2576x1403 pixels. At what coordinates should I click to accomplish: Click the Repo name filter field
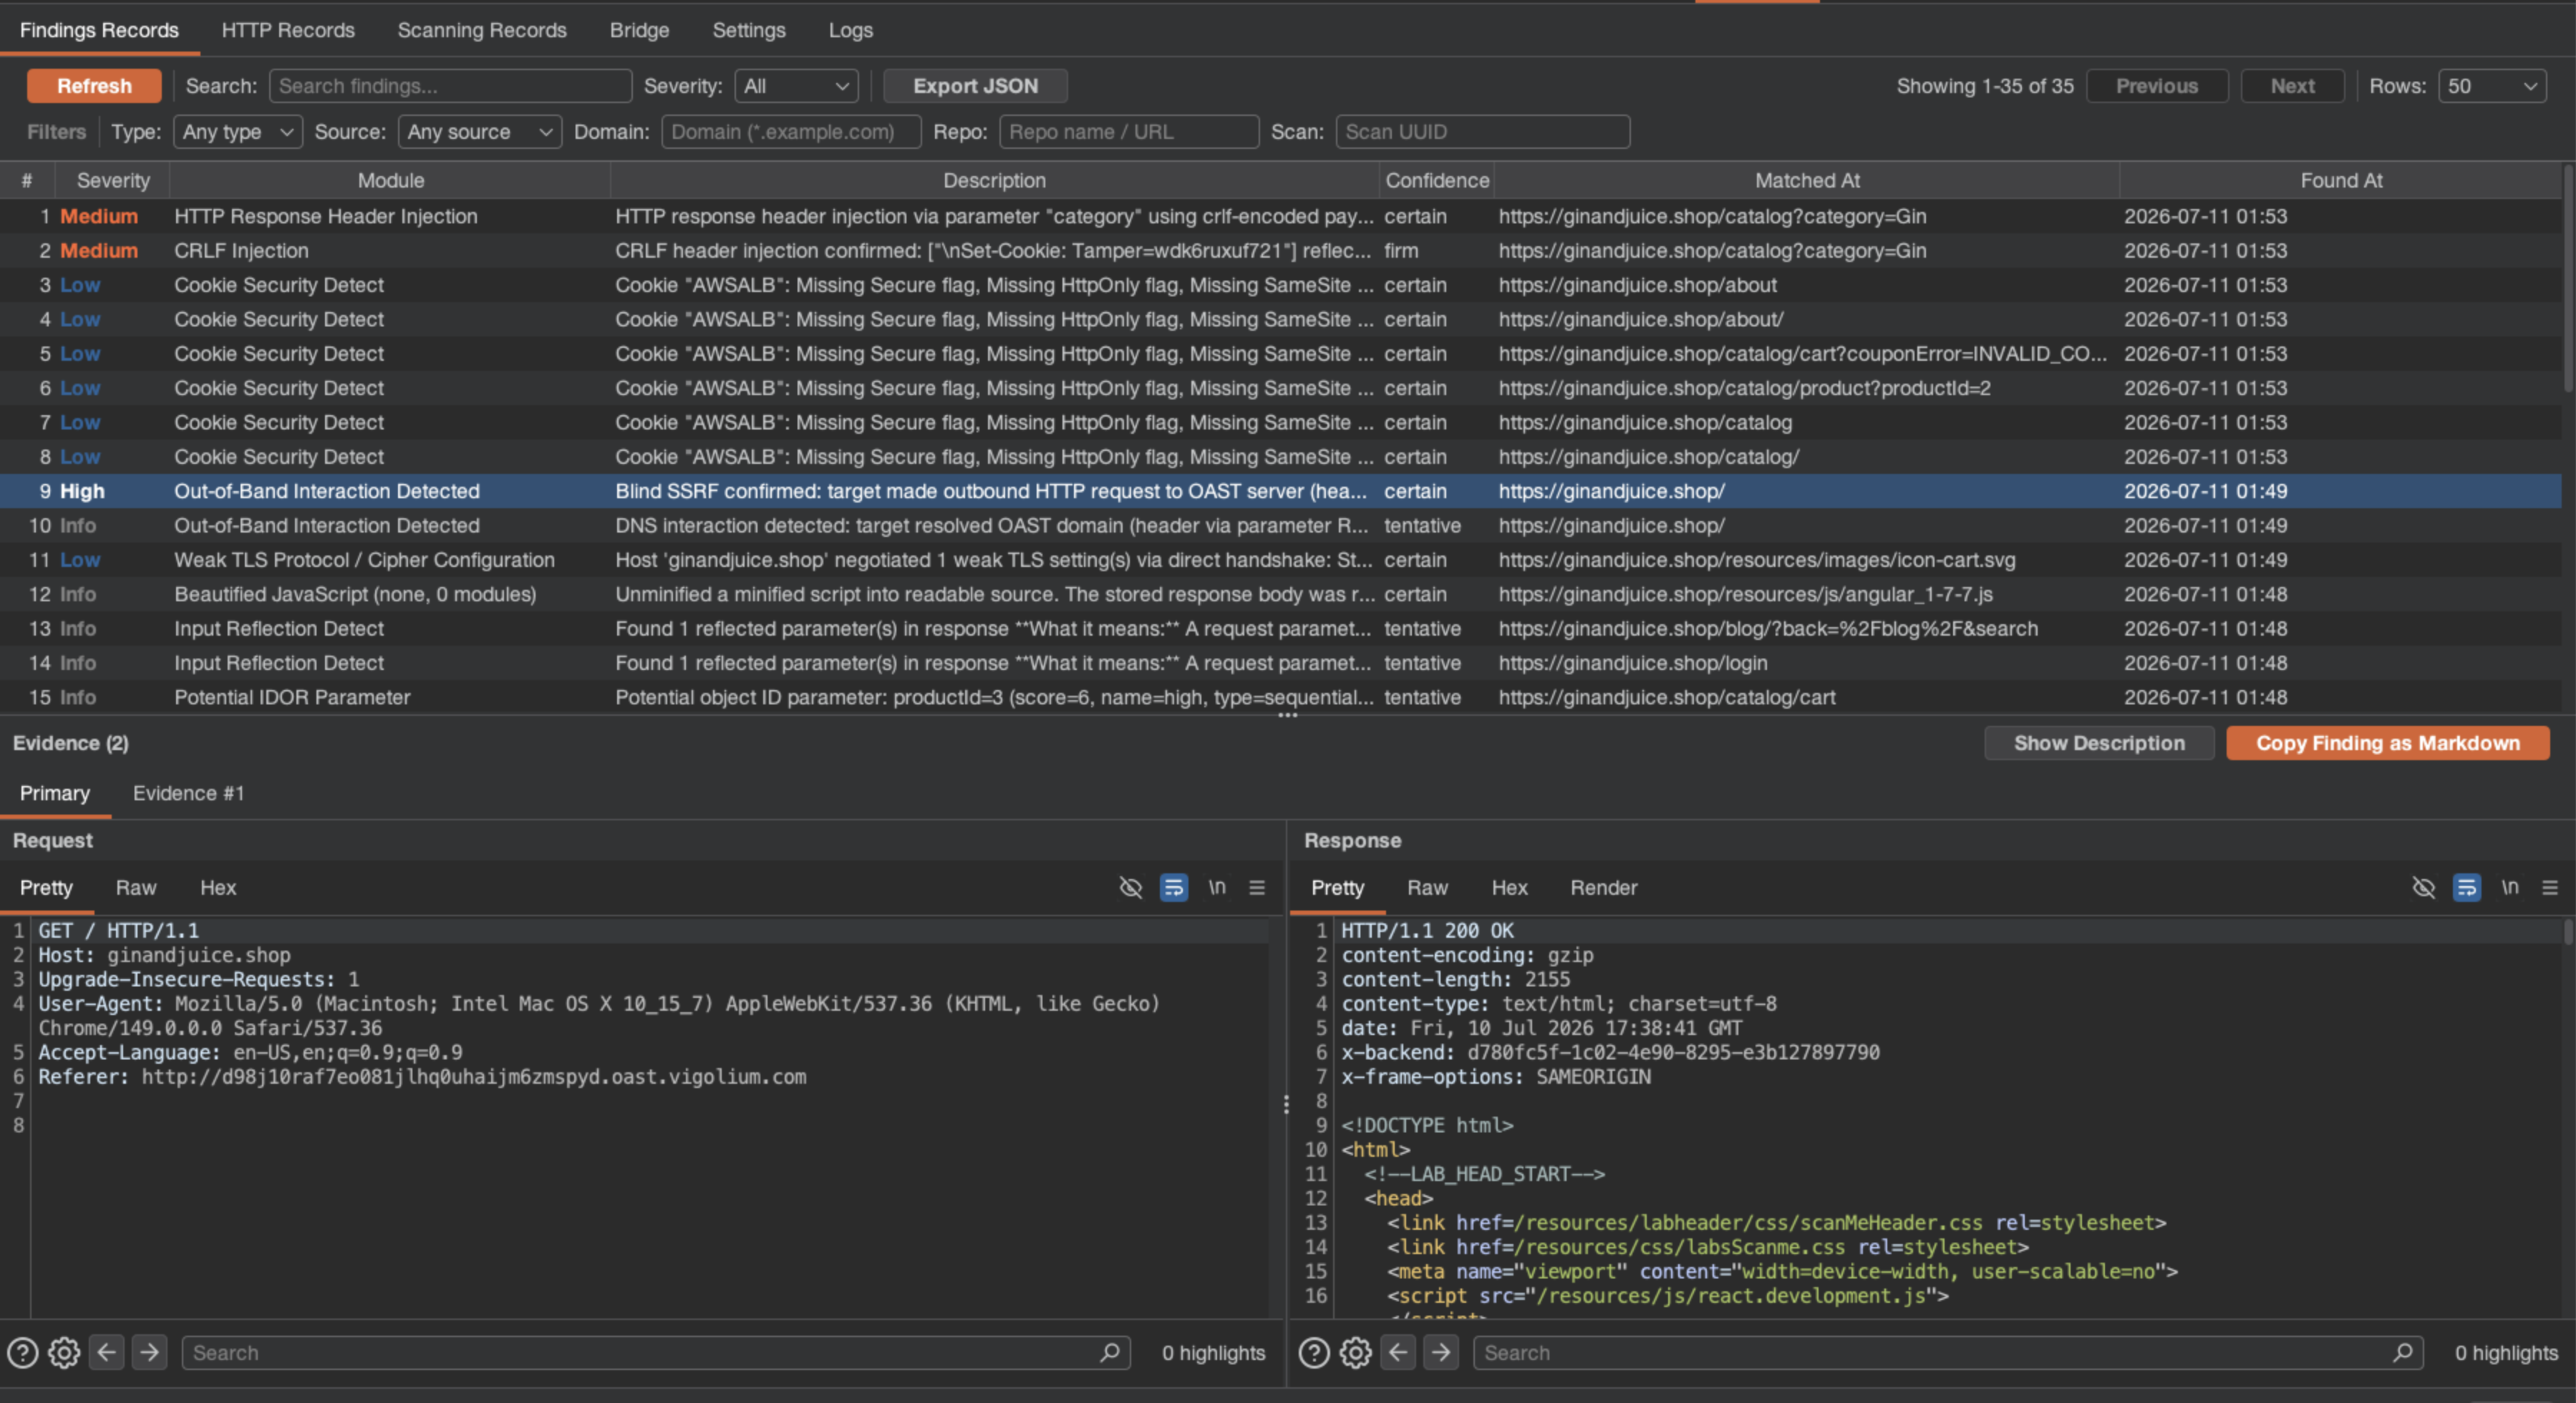click(1129, 132)
